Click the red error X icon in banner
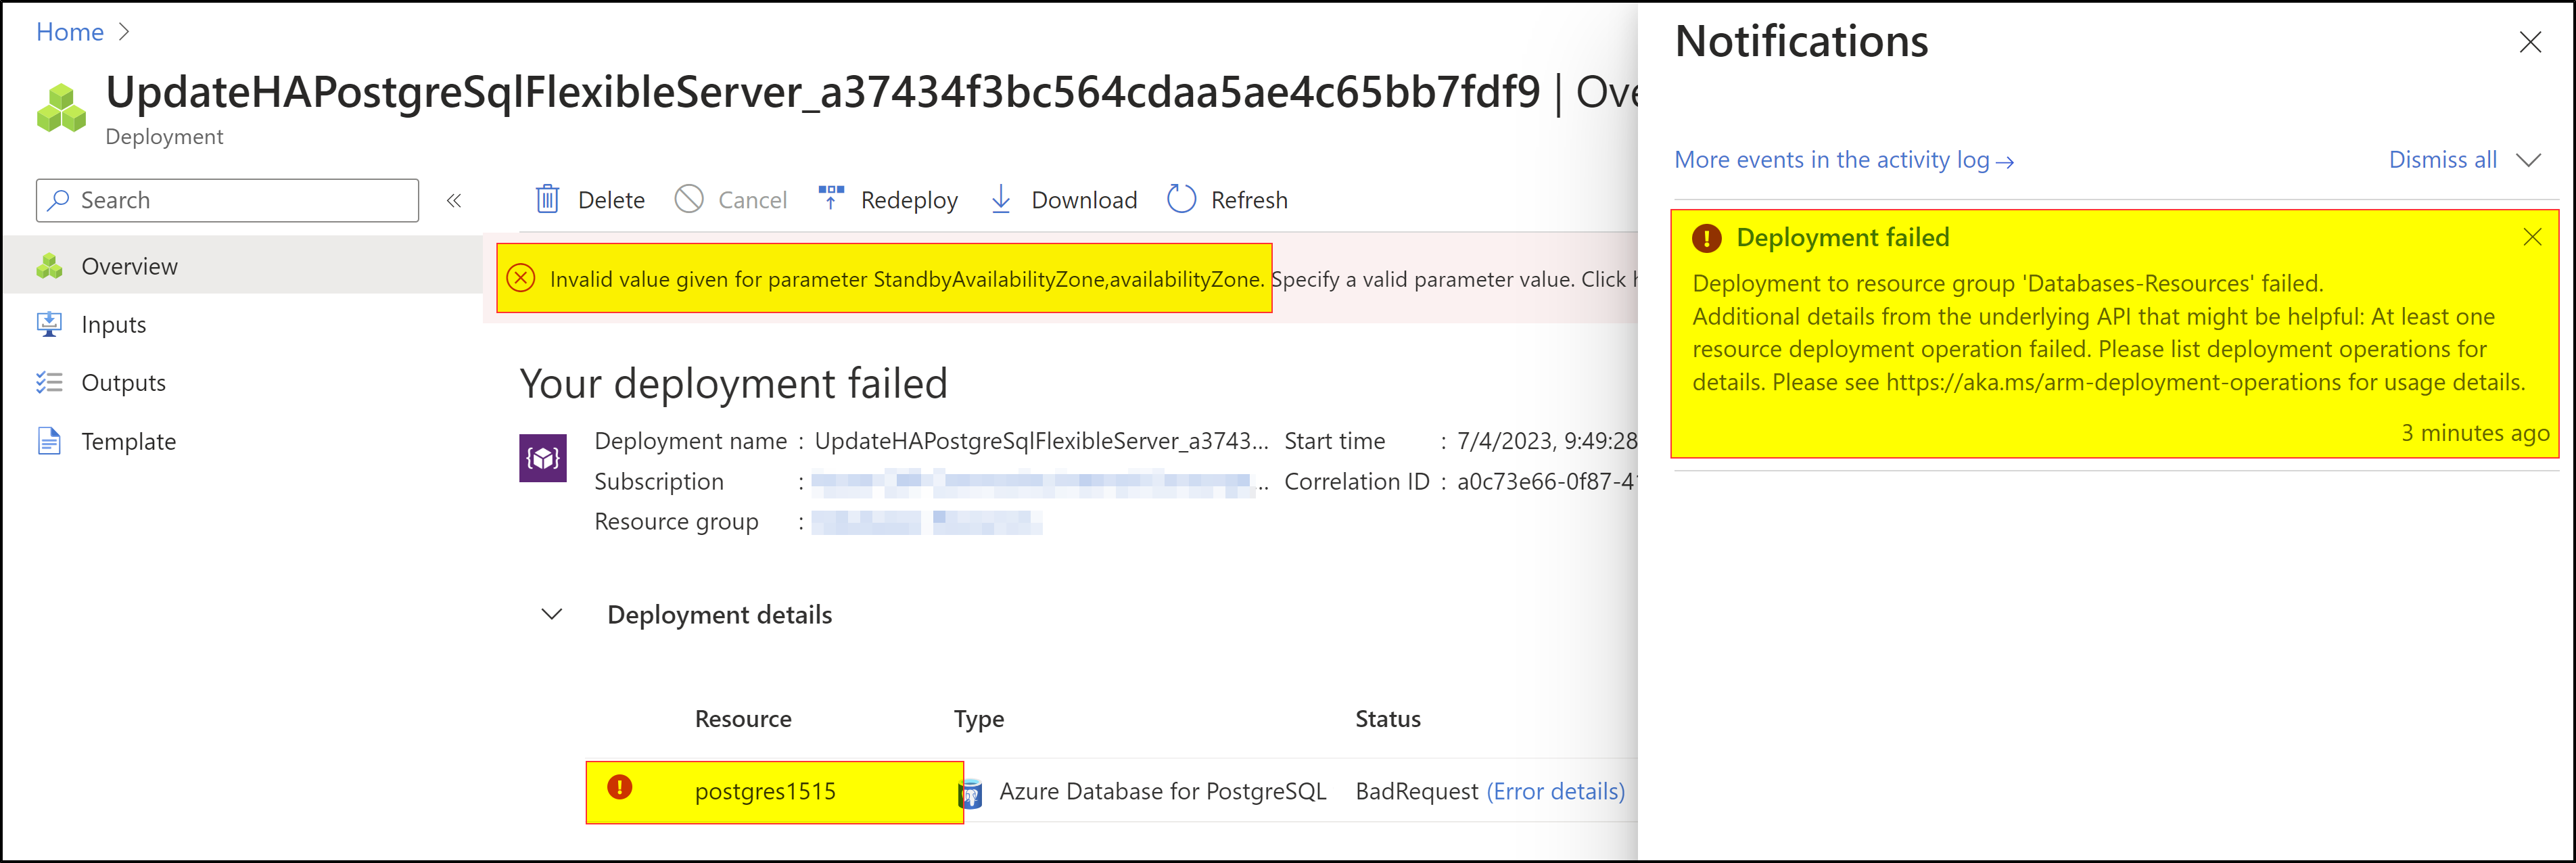The height and width of the screenshot is (863, 2576). click(521, 278)
